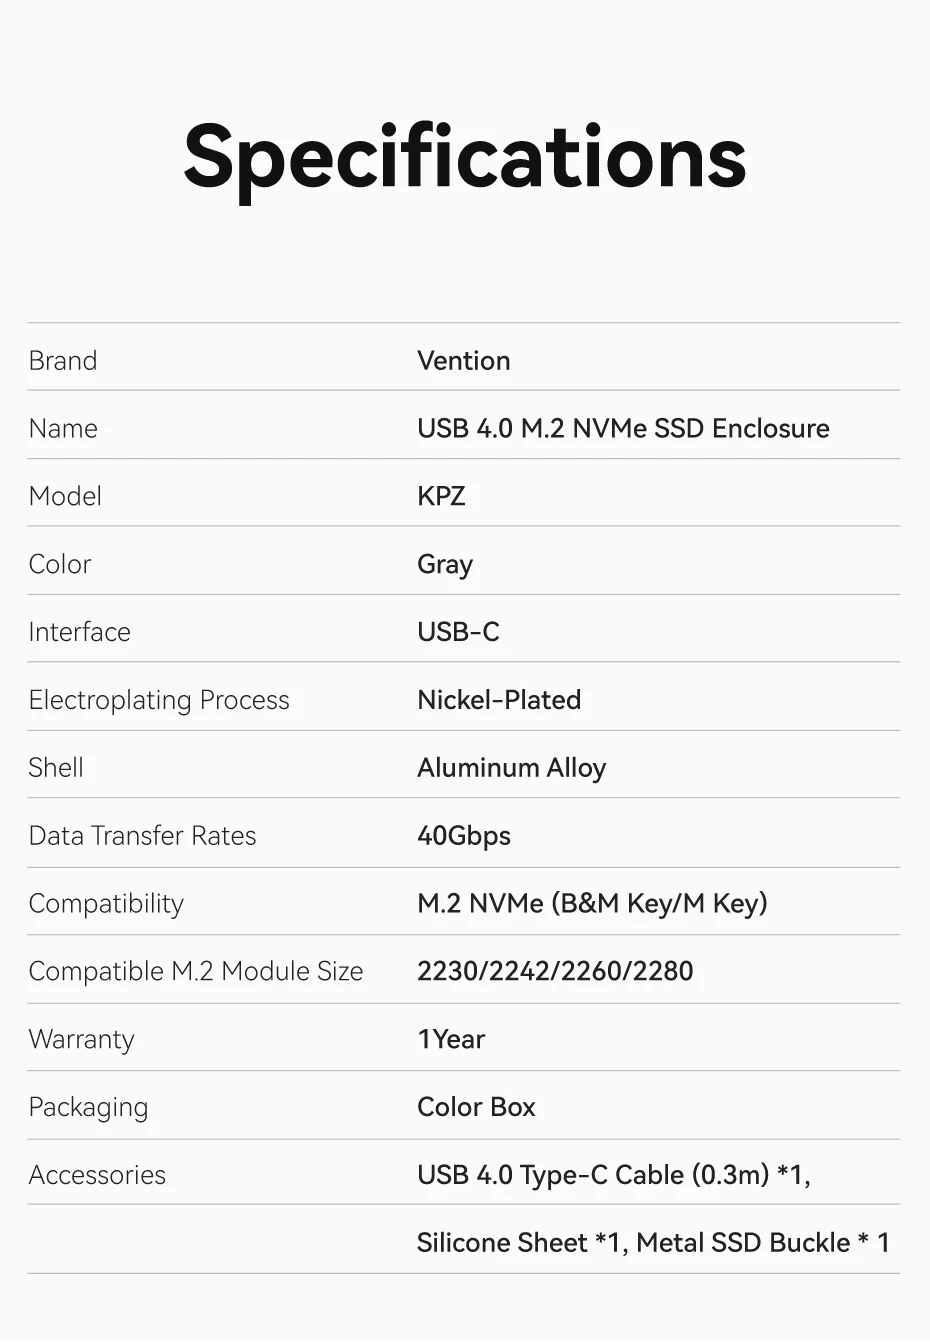Click the 40Gbps transfer rate value

click(464, 836)
